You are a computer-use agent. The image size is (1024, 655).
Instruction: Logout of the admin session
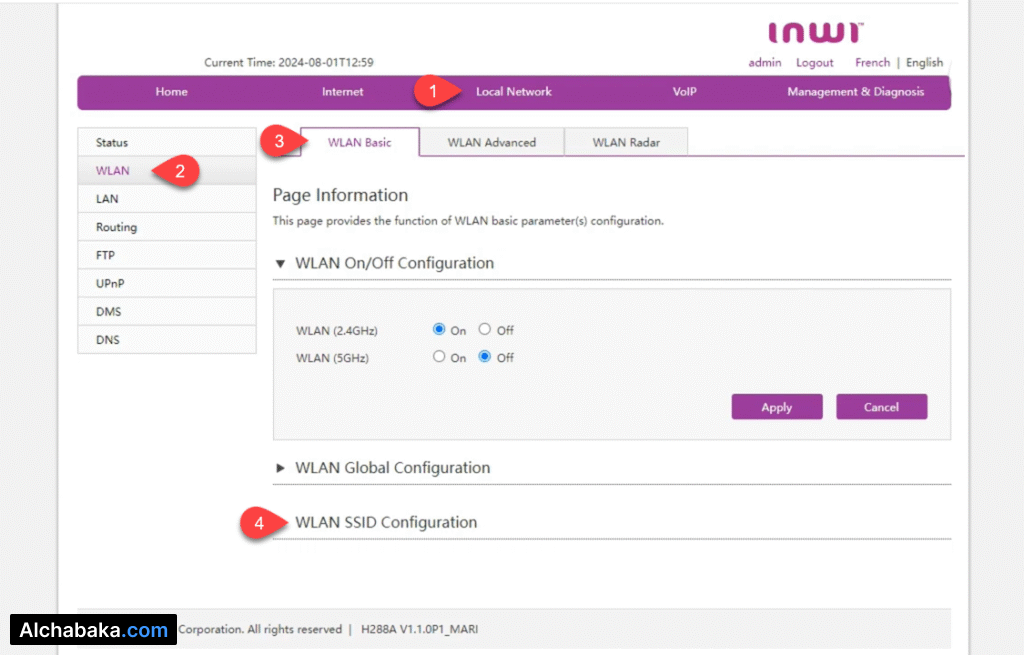(814, 62)
